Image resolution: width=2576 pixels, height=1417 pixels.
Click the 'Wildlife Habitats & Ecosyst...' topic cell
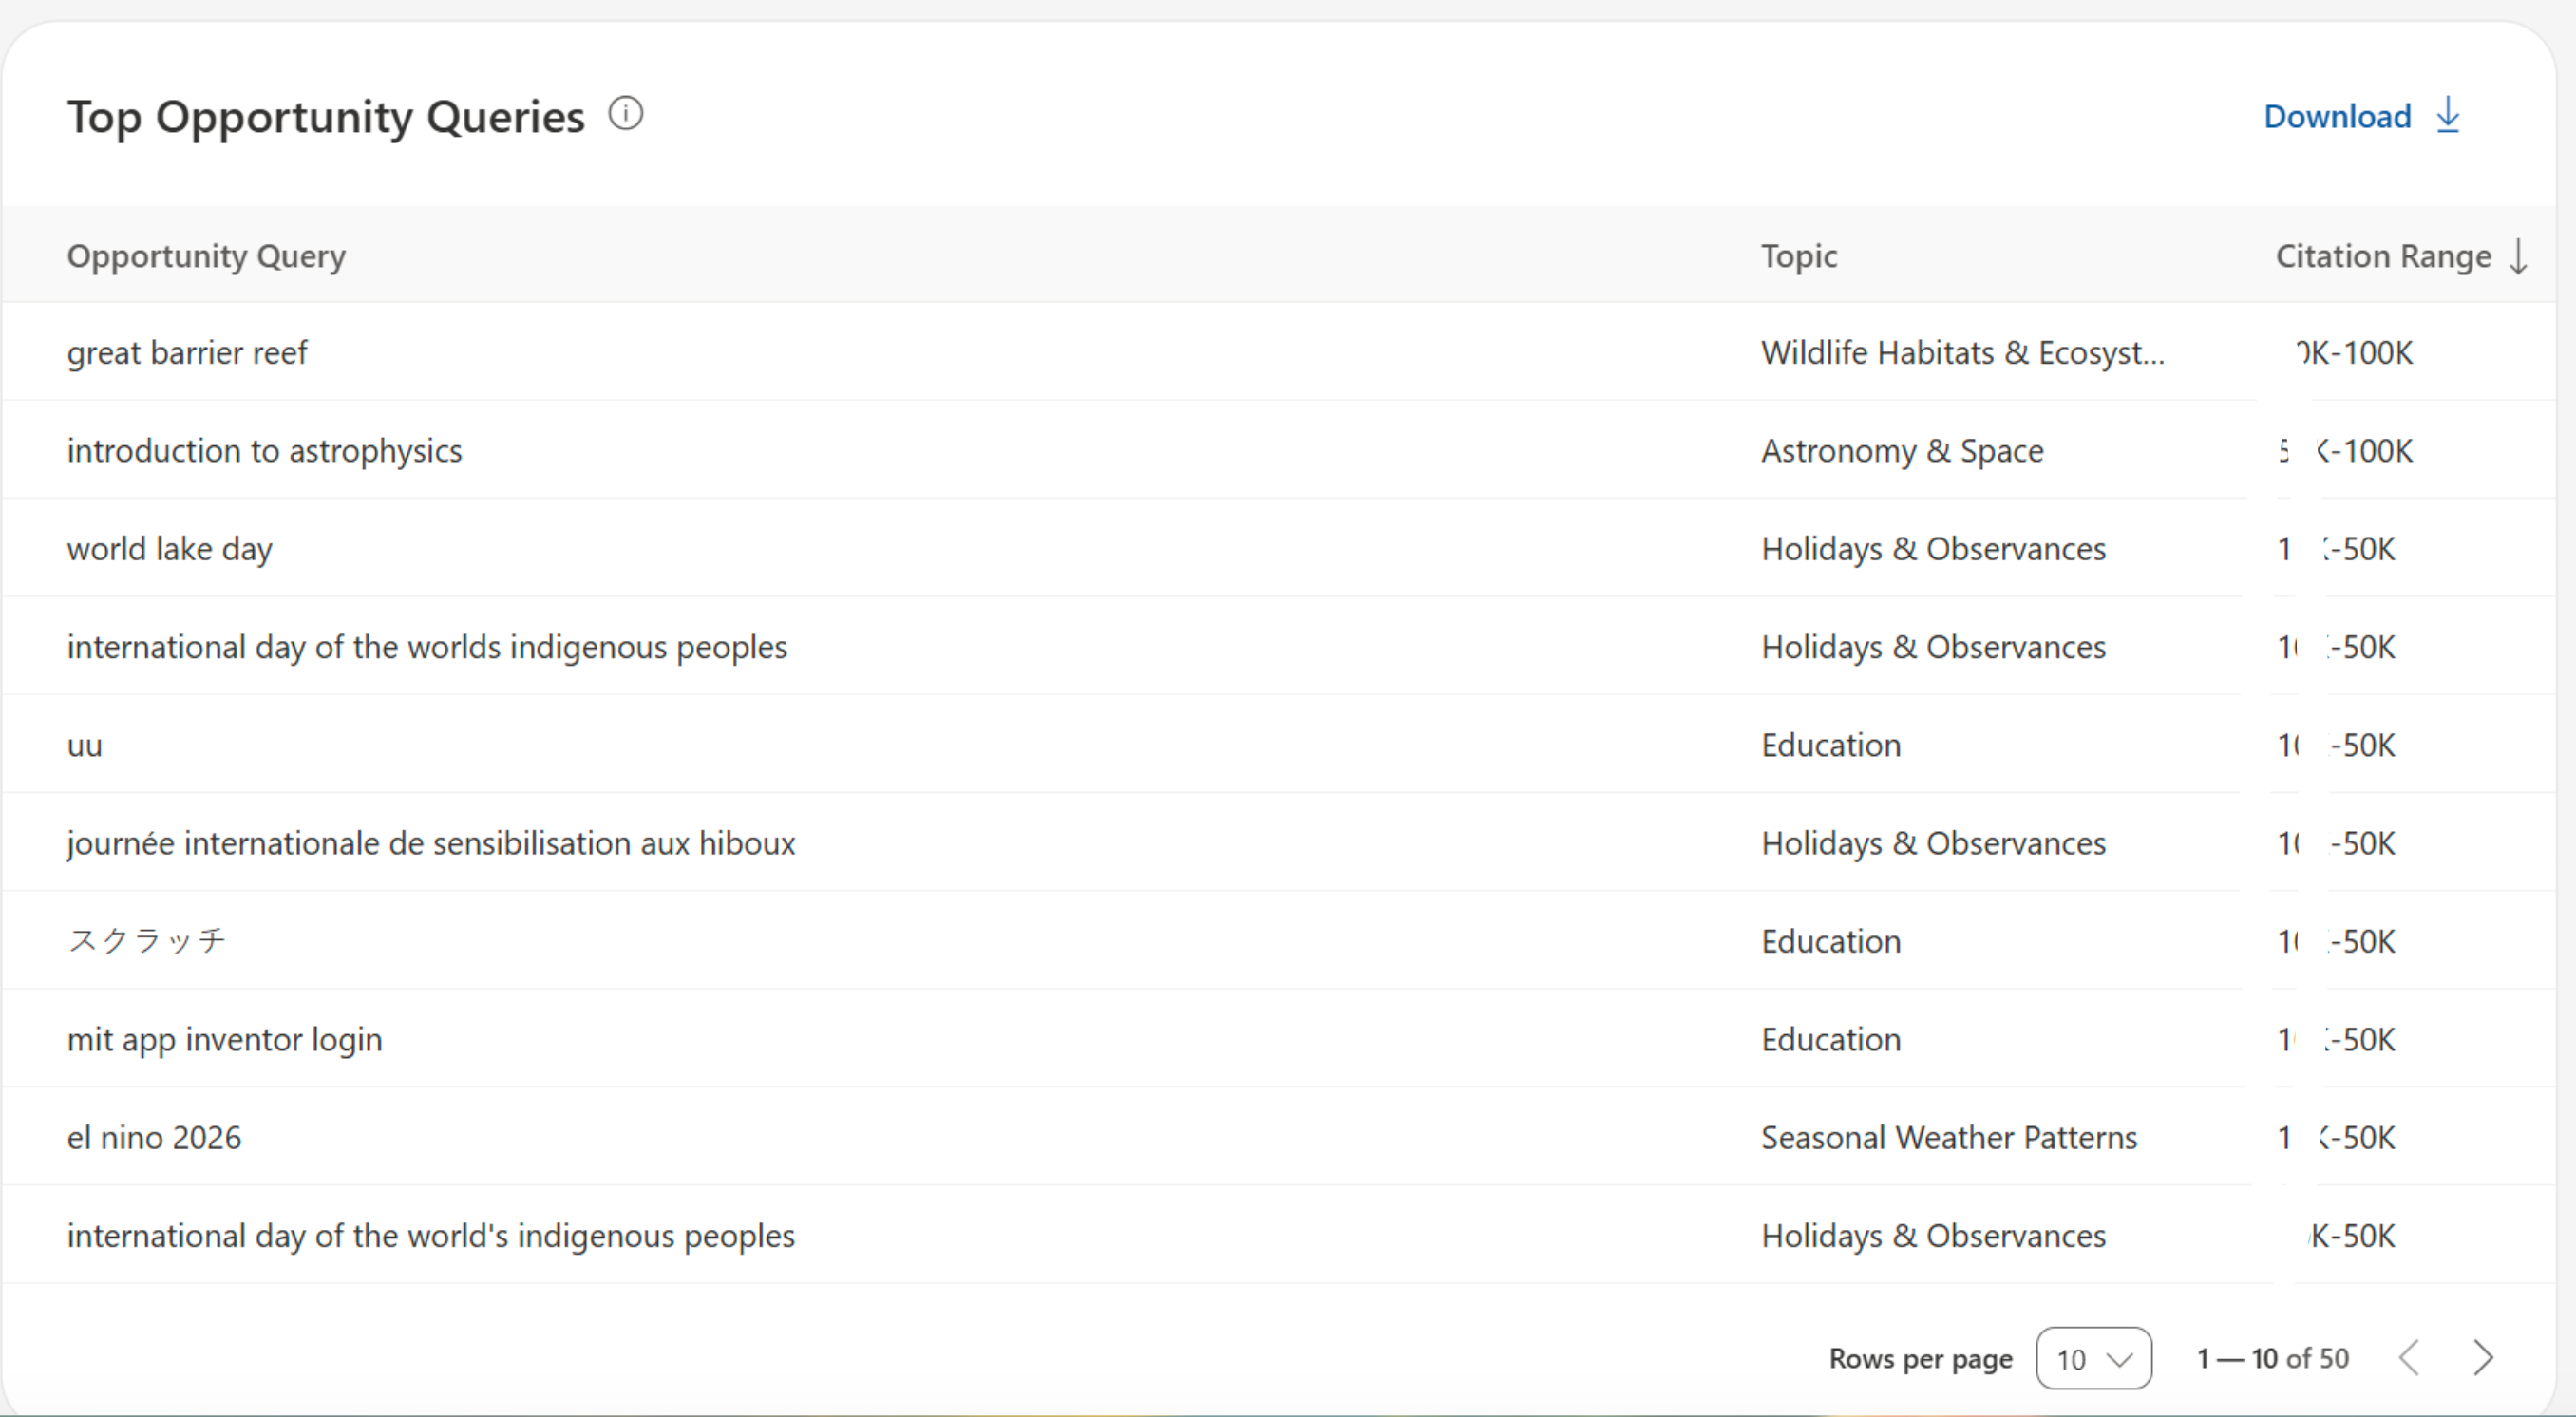pyautogui.click(x=1962, y=353)
